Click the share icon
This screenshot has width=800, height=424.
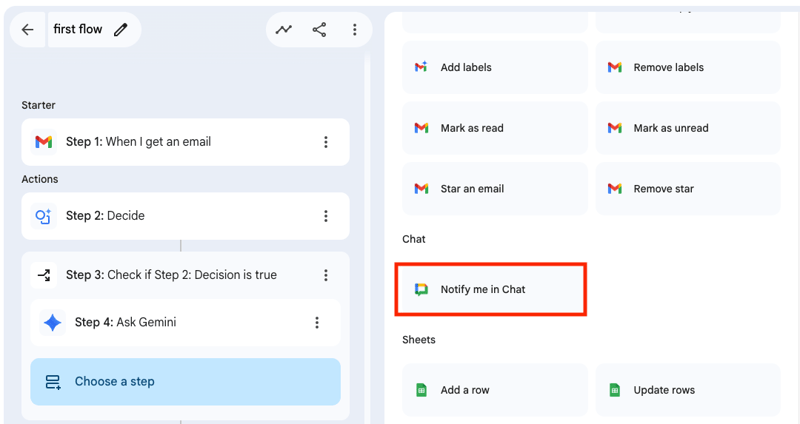[x=319, y=30]
